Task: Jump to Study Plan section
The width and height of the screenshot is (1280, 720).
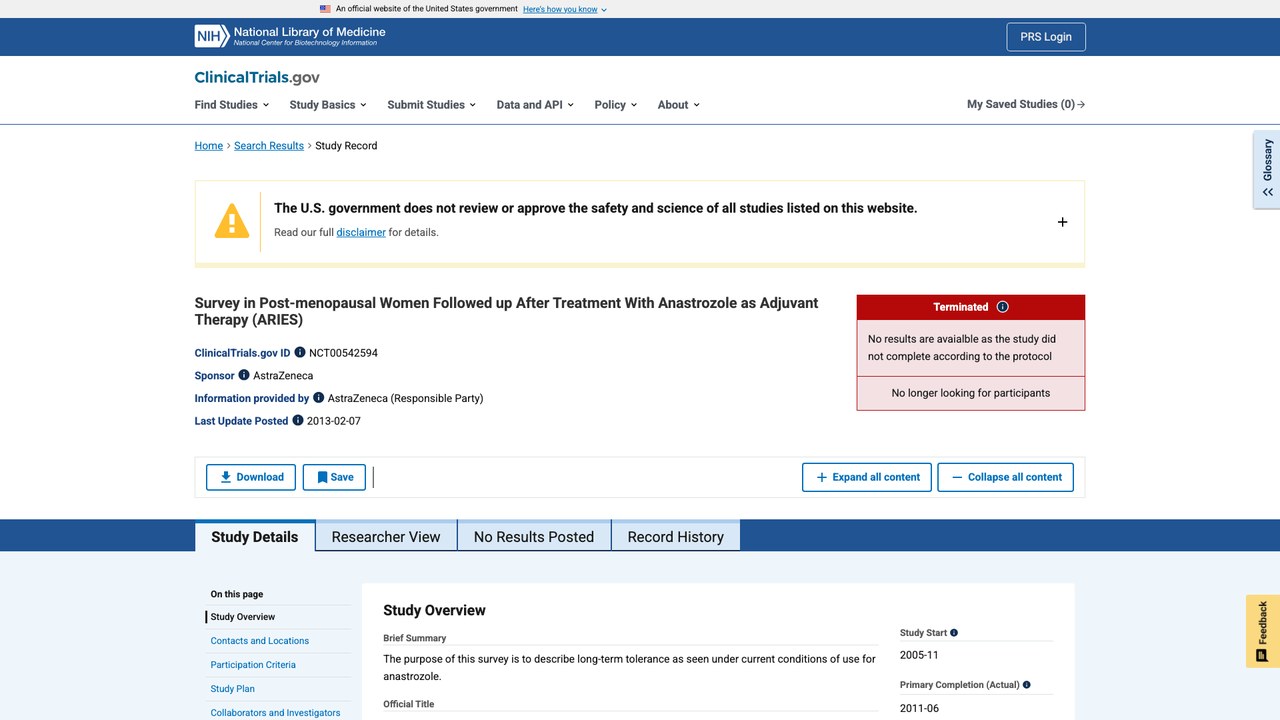Action: [x=233, y=689]
